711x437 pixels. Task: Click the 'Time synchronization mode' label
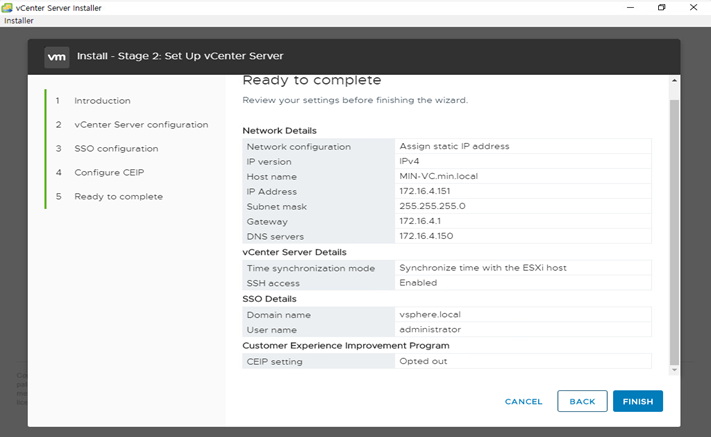(x=311, y=268)
